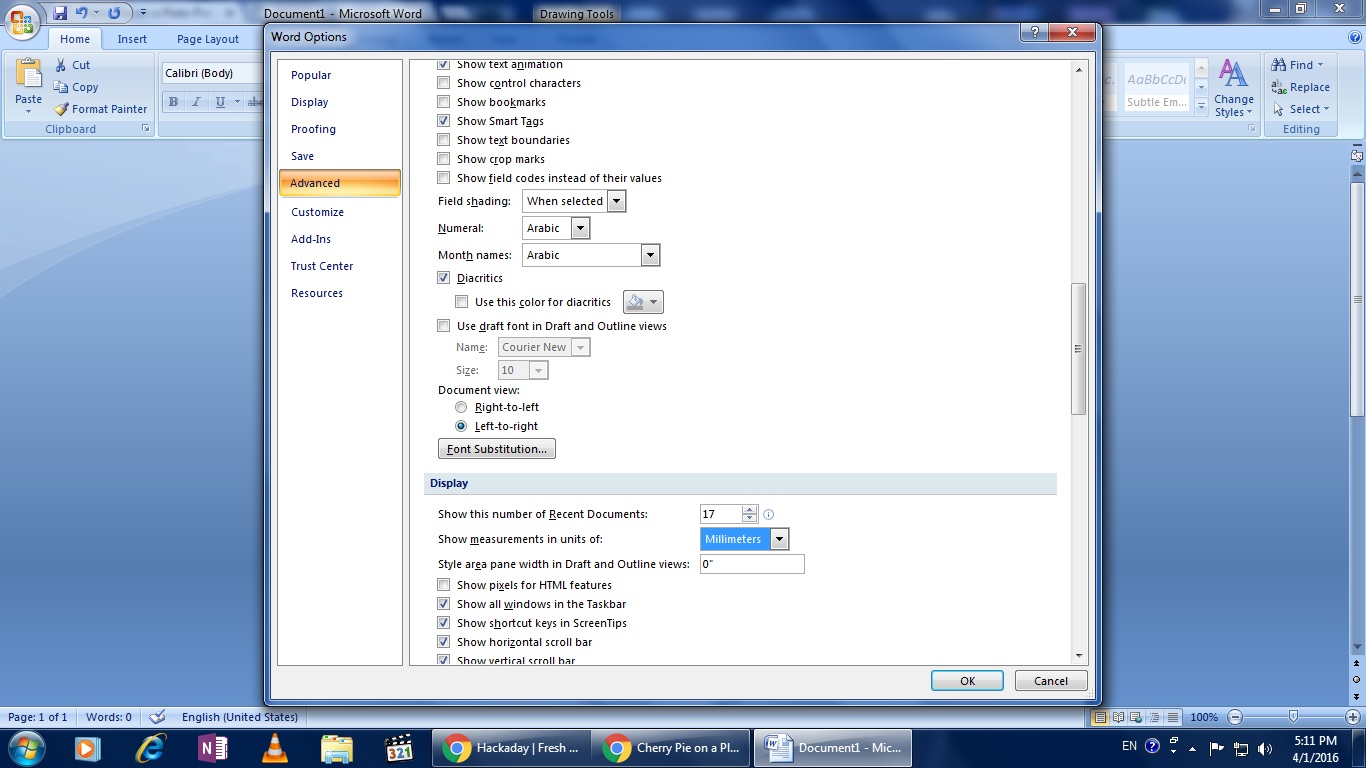Click the blue Word Help icon
This screenshot has height=768, width=1366.
[1355, 35]
